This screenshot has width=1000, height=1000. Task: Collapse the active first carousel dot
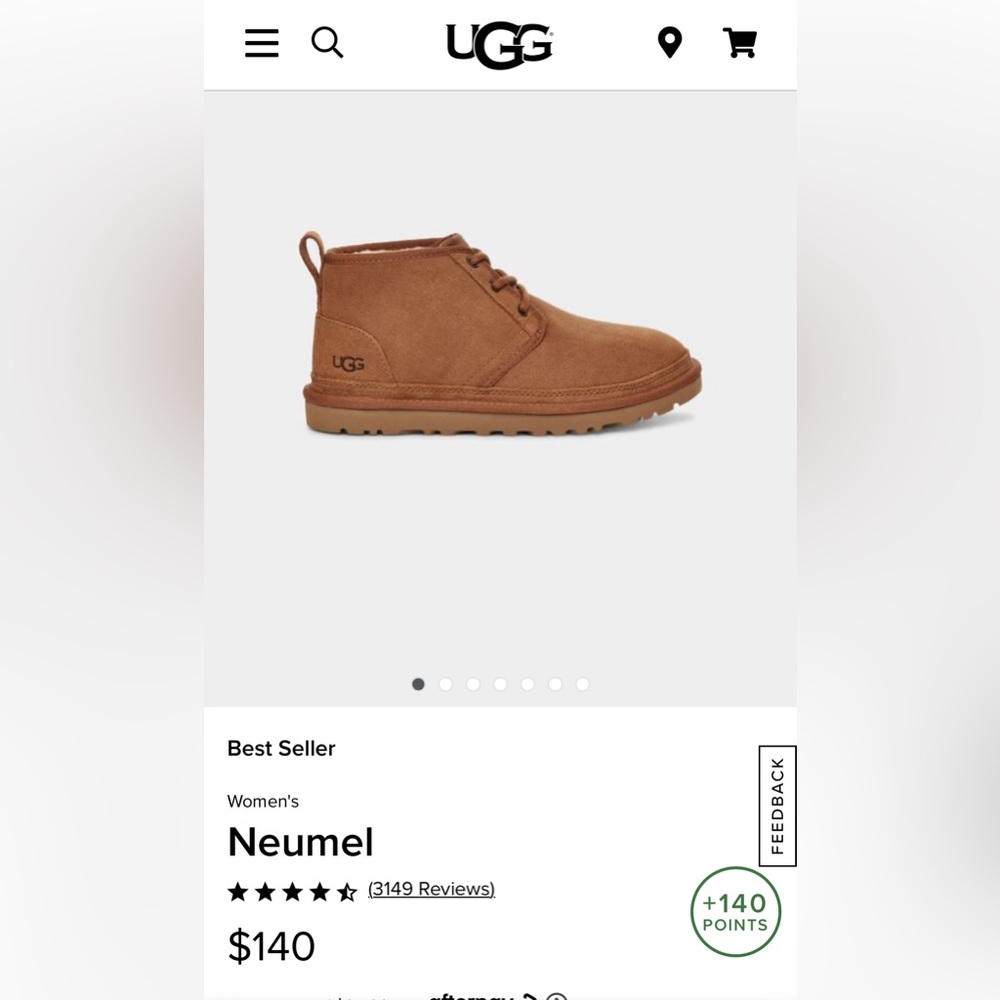(x=419, y=684)
